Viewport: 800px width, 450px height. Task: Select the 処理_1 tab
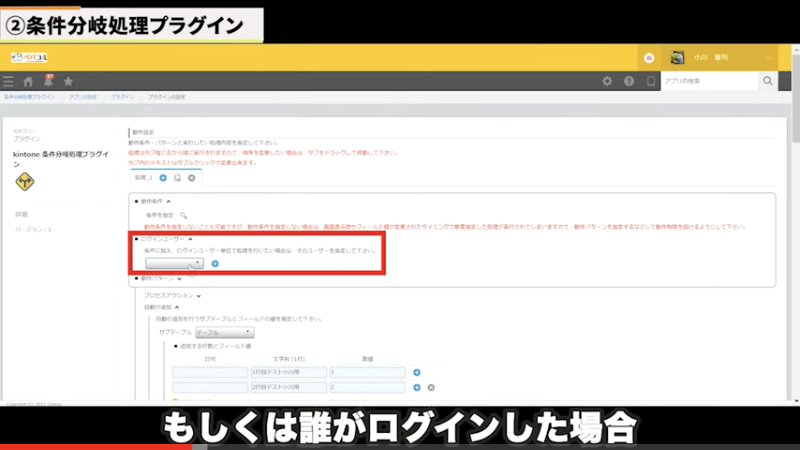143,177
